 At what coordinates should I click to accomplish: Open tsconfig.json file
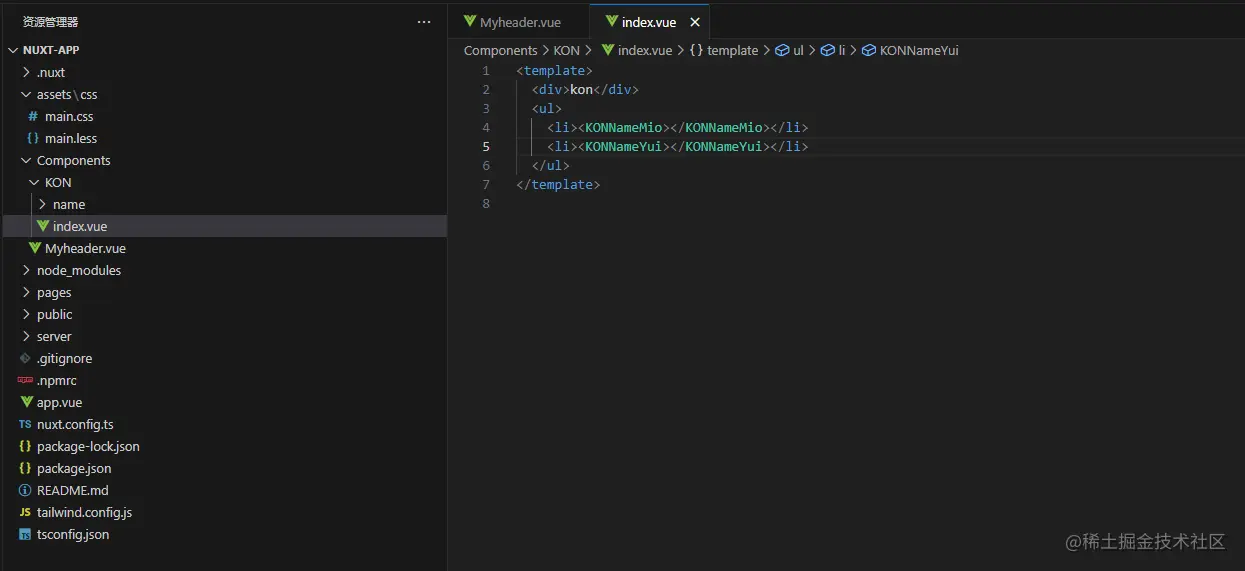point(73,534)
